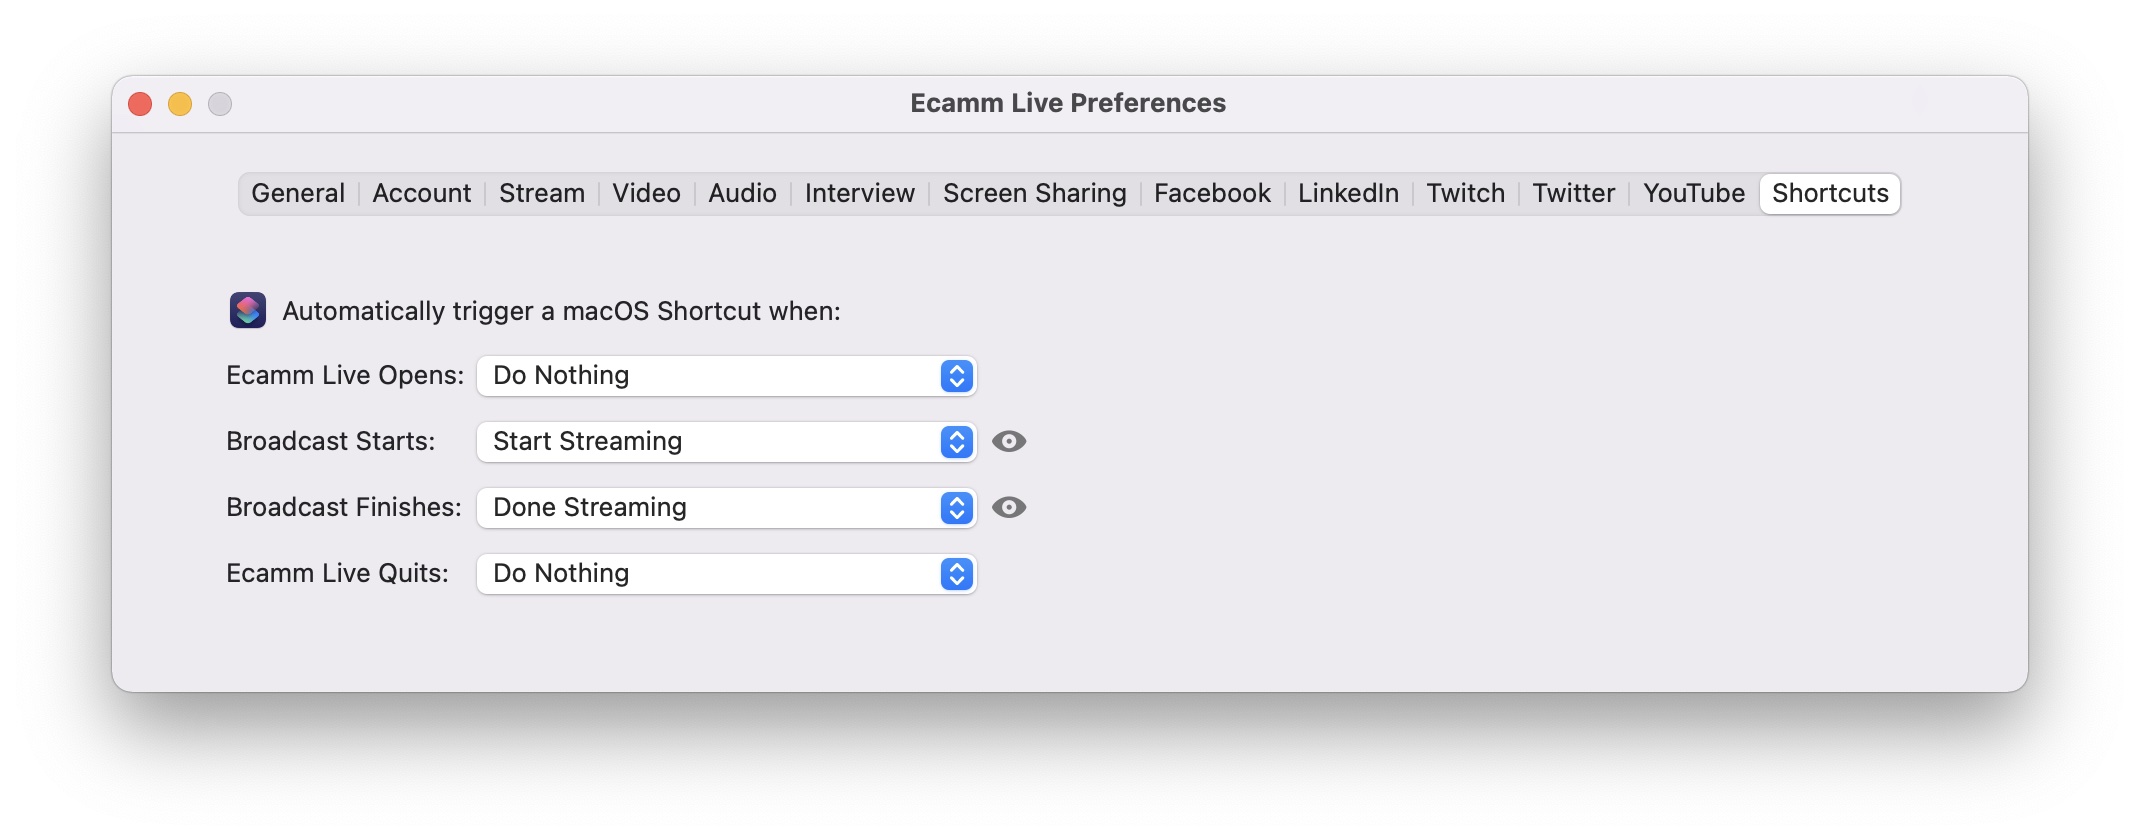Viewport: 2140px width, 840px height.
Task: Preview the Start Streaming shortcut eye icon
Action: [1009, 441]
